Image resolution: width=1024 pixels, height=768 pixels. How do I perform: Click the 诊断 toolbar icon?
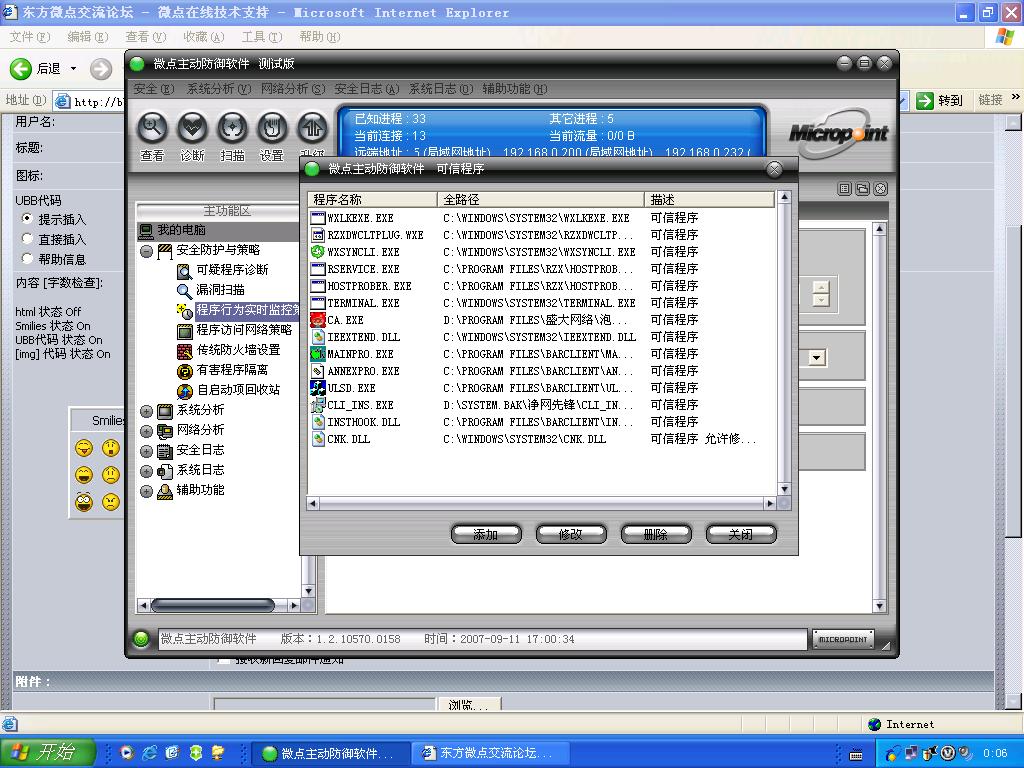tap(192, 128)
